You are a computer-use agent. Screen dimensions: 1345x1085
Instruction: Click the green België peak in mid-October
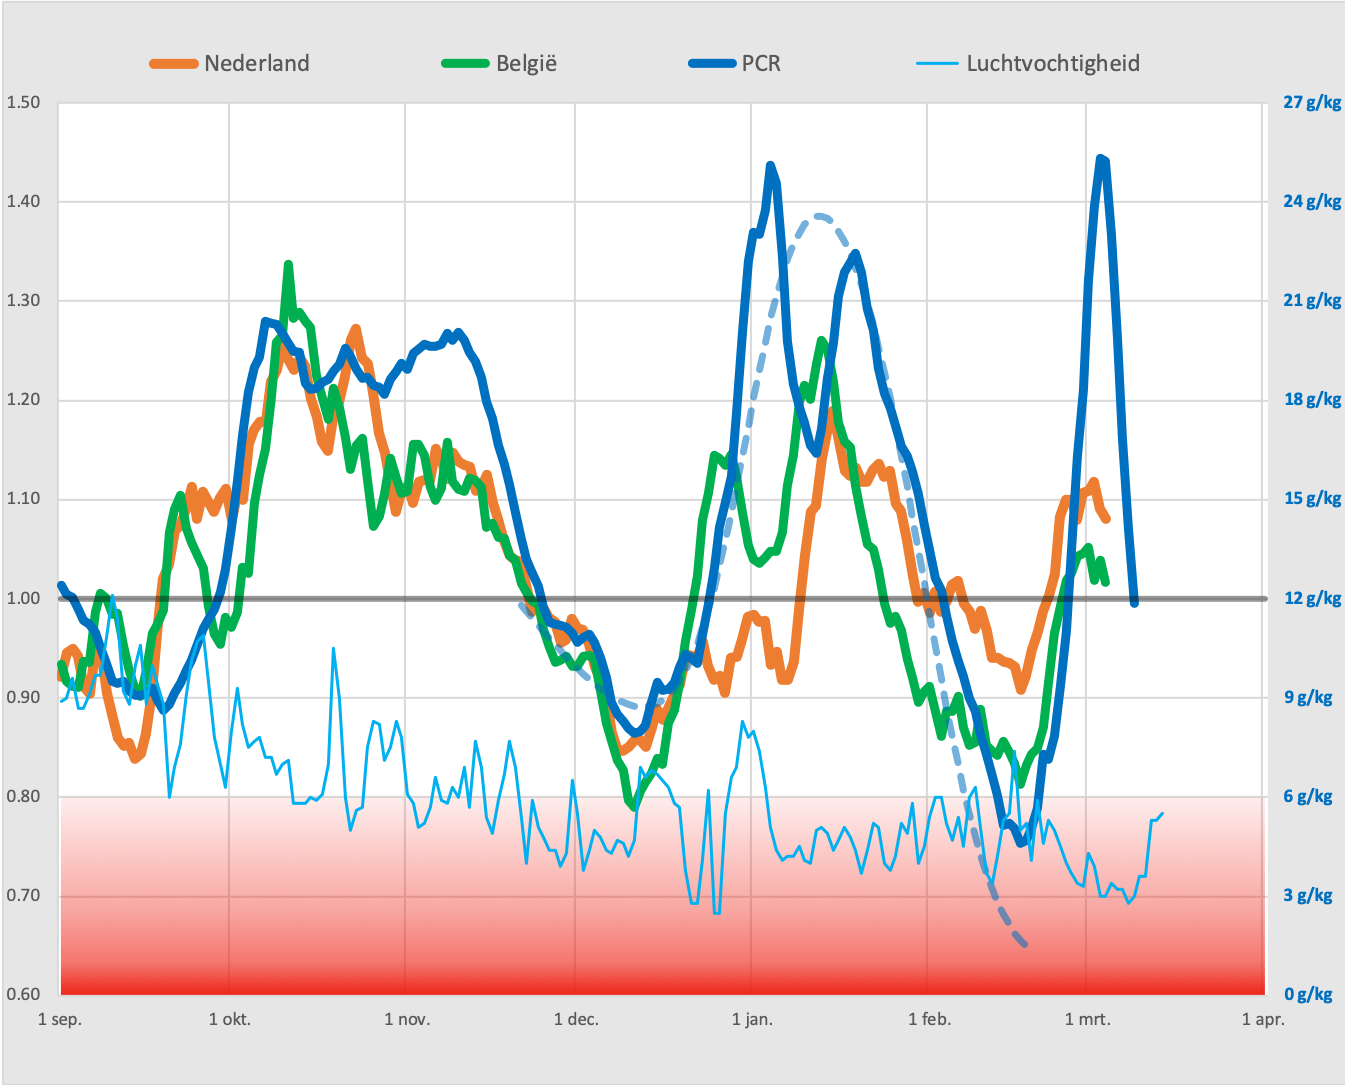coord(288,265)
